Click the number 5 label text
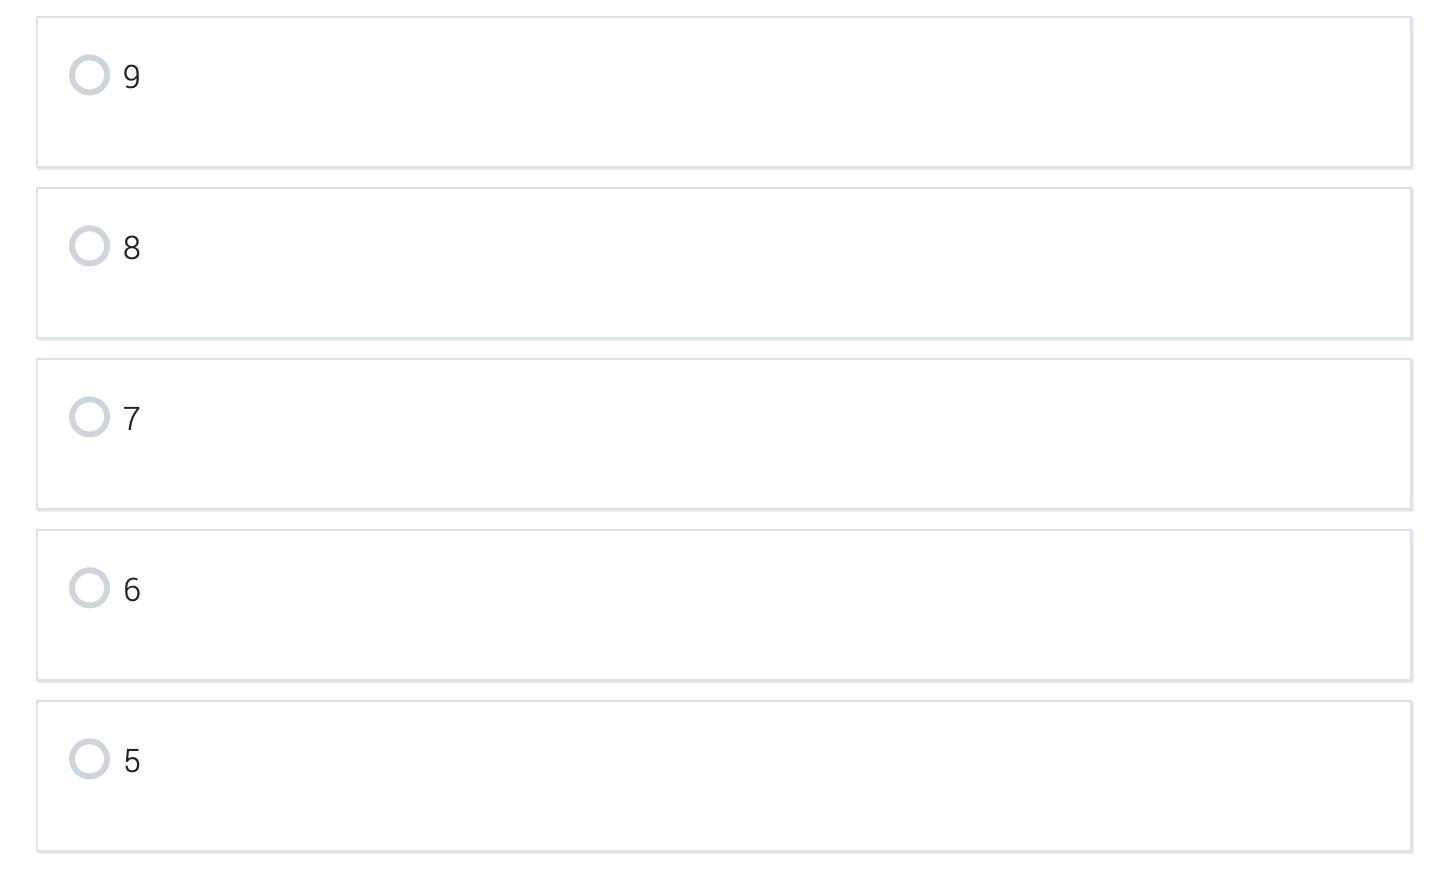 click(x=131, y=761)
